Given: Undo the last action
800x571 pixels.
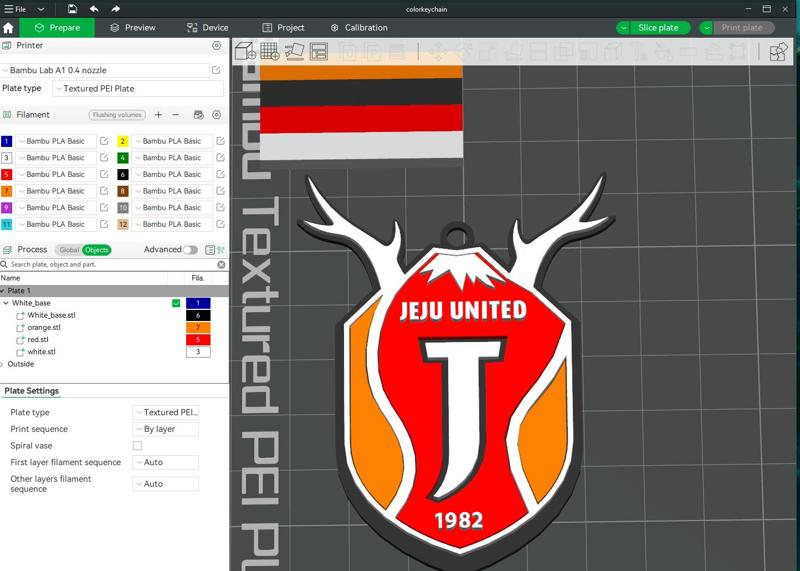Looking at the screenshot, I should (94, 9).
